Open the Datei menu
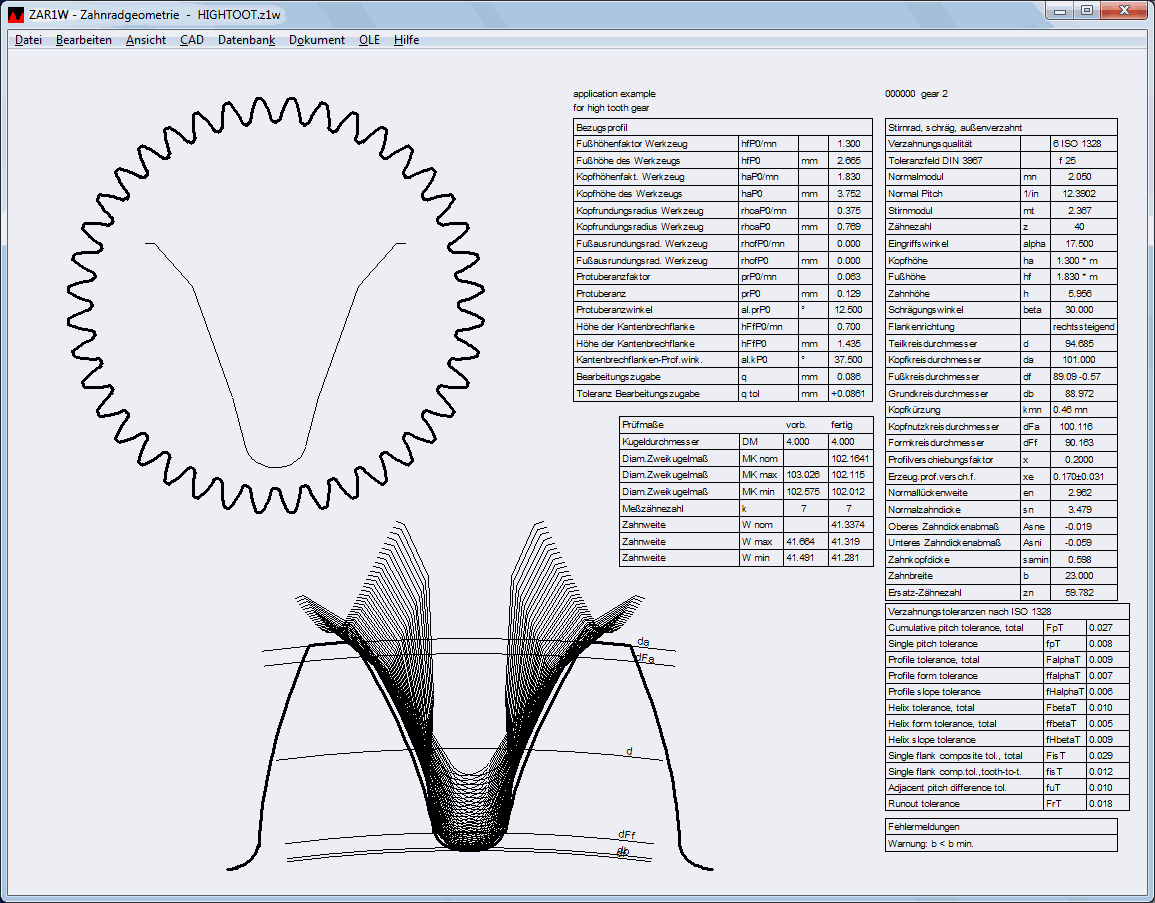Viewport: 1155px width, 903px height. [28, 40]
